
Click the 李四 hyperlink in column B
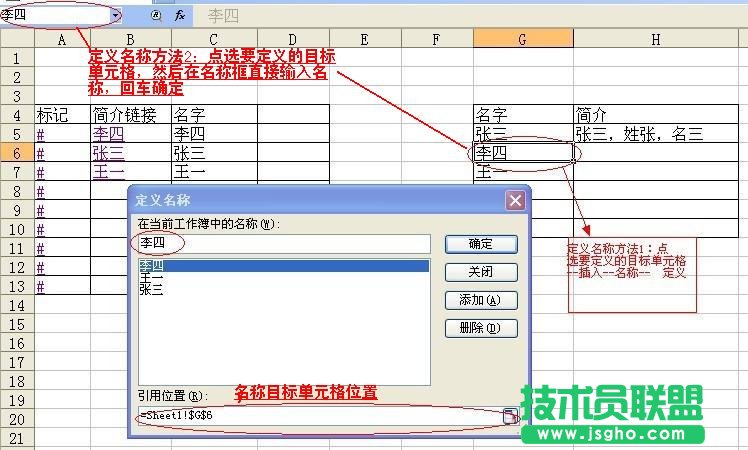pos(108,134)
